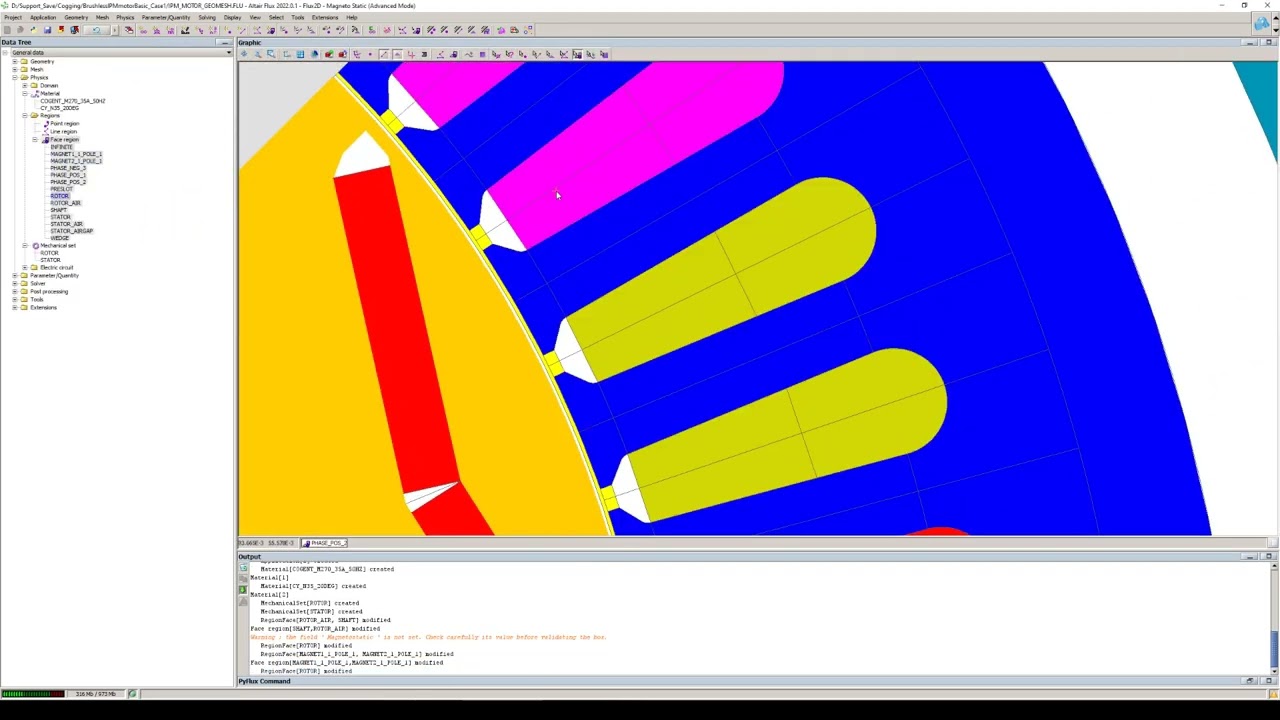The width and height of the screenshot is (1280, 720).
Task: Select INFINITE face region
Action: pos(61,147)
